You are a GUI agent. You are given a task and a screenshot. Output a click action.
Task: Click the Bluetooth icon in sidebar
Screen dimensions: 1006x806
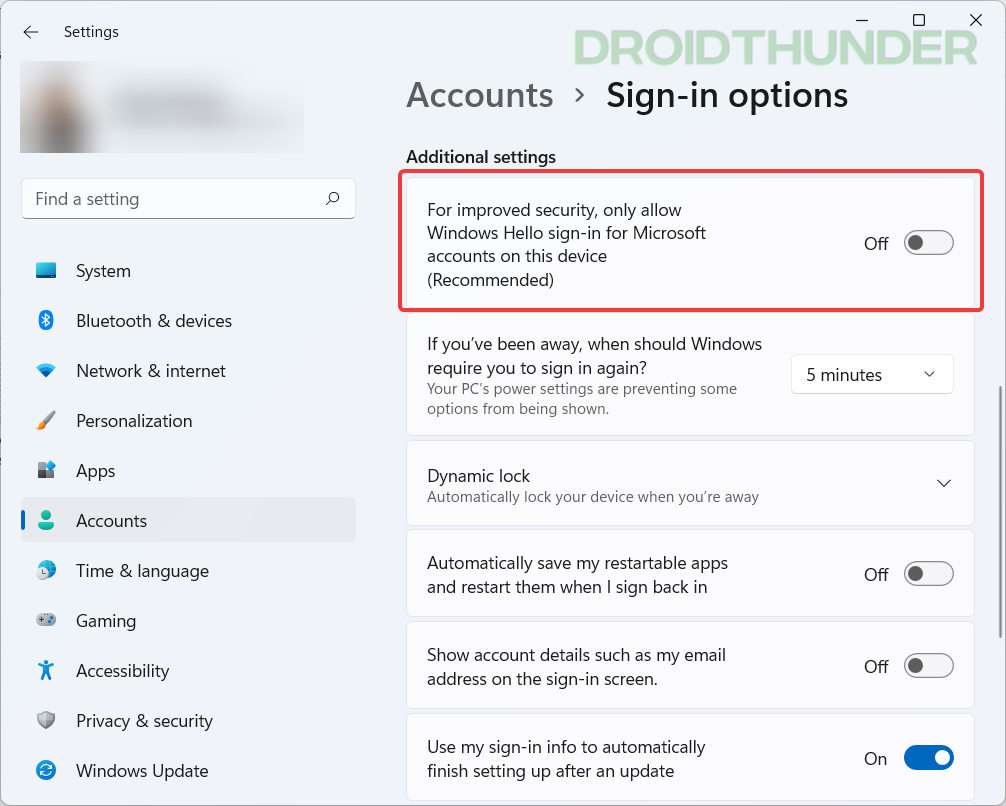46,320
